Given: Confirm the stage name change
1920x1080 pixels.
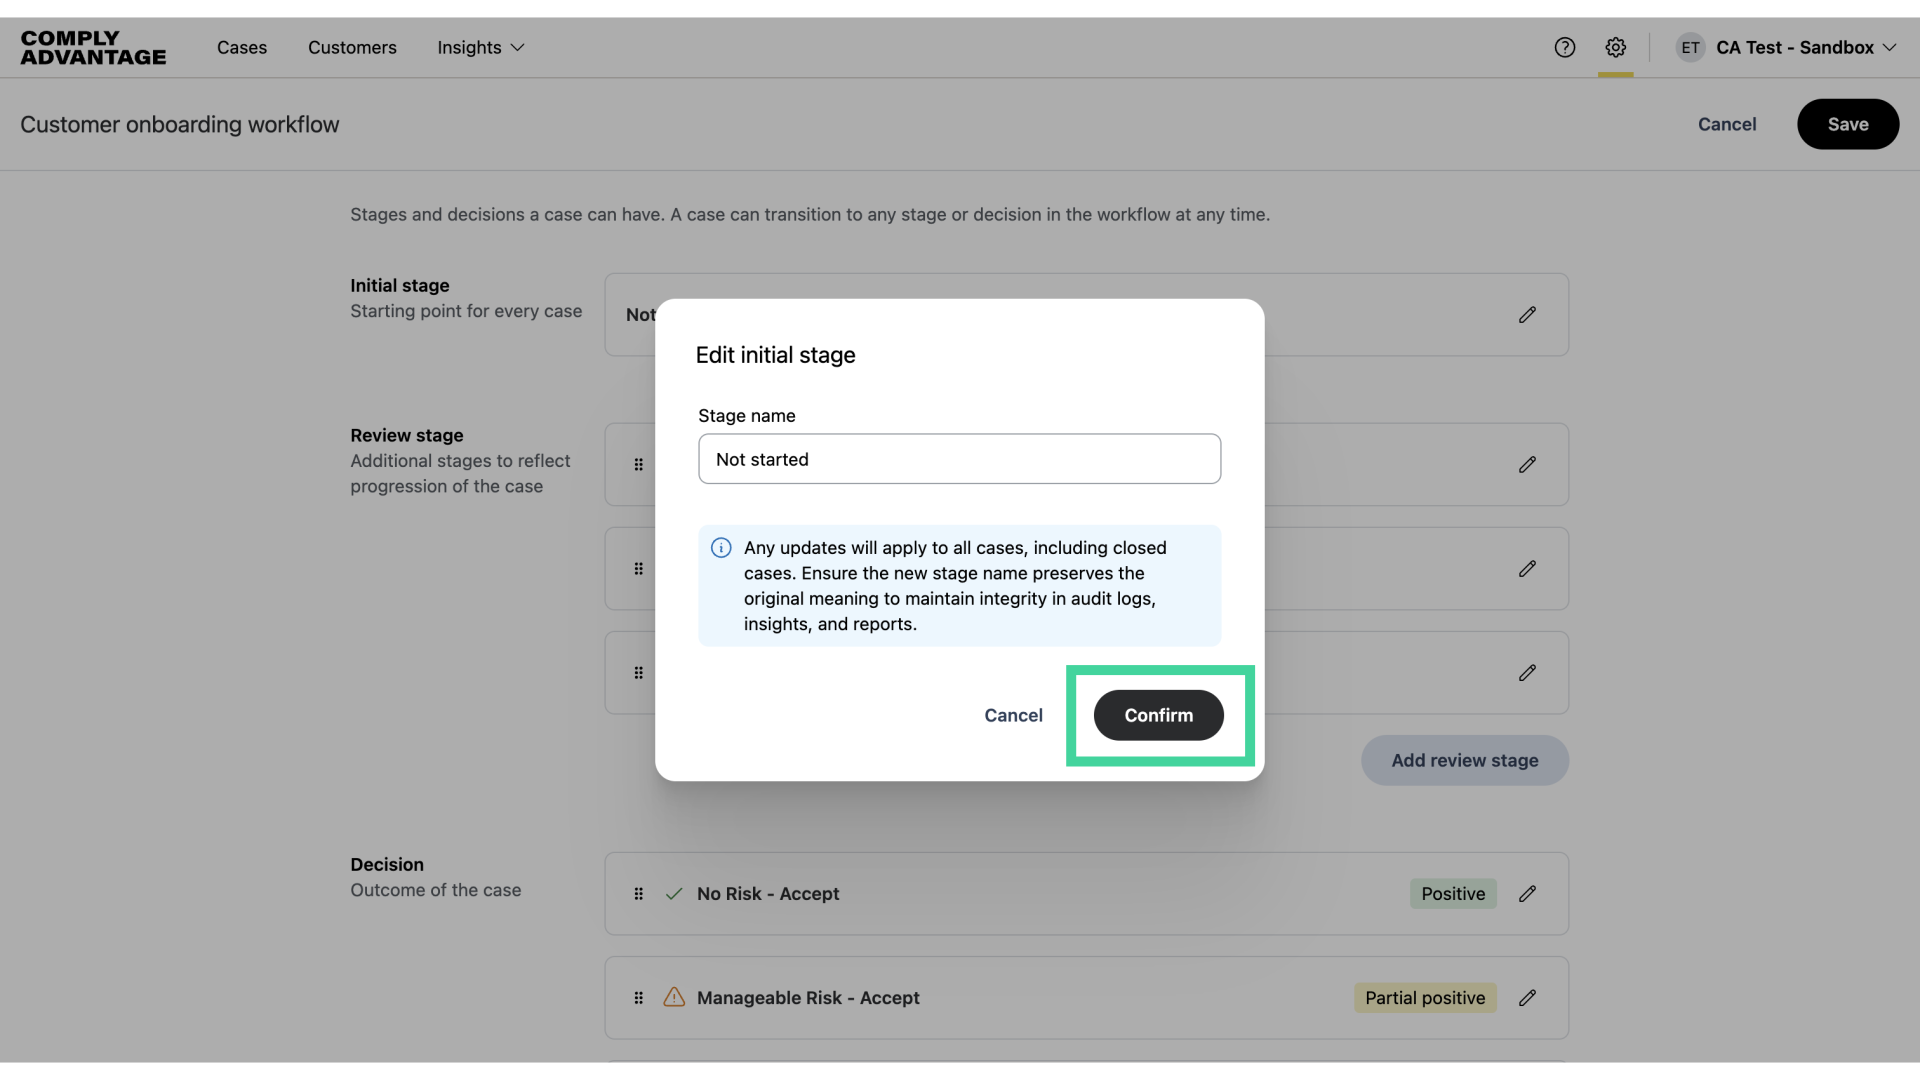Looking at the screenshot, I should coord(1158,715).
